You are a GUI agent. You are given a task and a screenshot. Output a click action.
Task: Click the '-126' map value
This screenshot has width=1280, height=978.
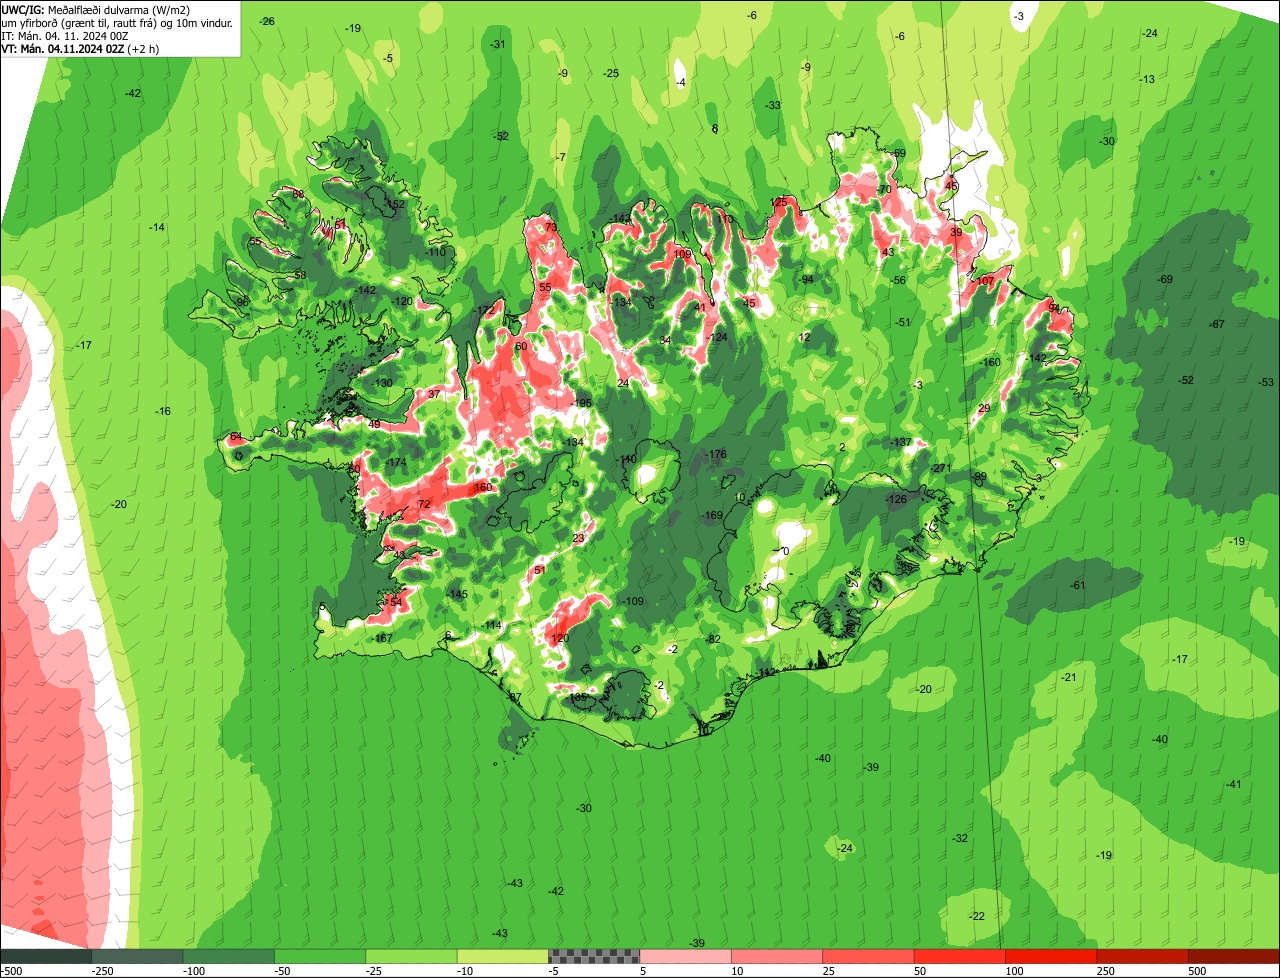point(896,499)
